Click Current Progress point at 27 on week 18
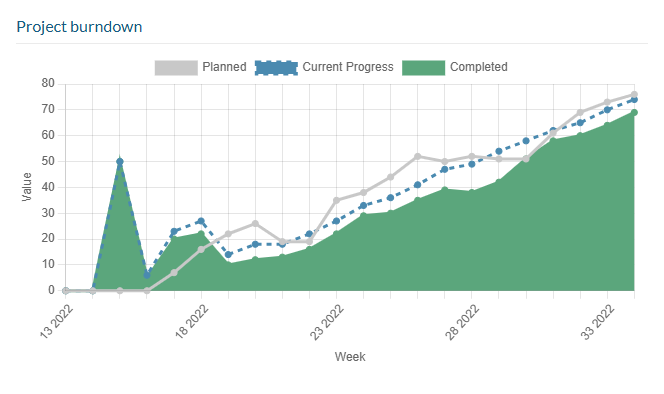The width and height of the screenshot is (664, 394). 201,221
